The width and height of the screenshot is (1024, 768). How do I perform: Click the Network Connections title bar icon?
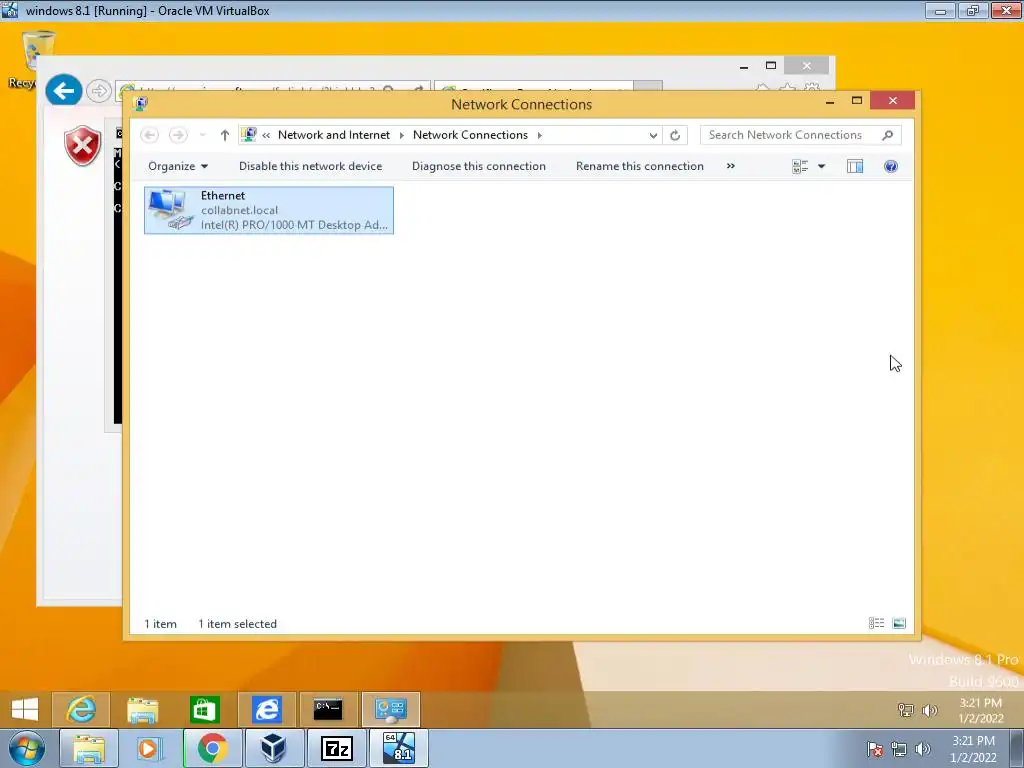(140, 104)
